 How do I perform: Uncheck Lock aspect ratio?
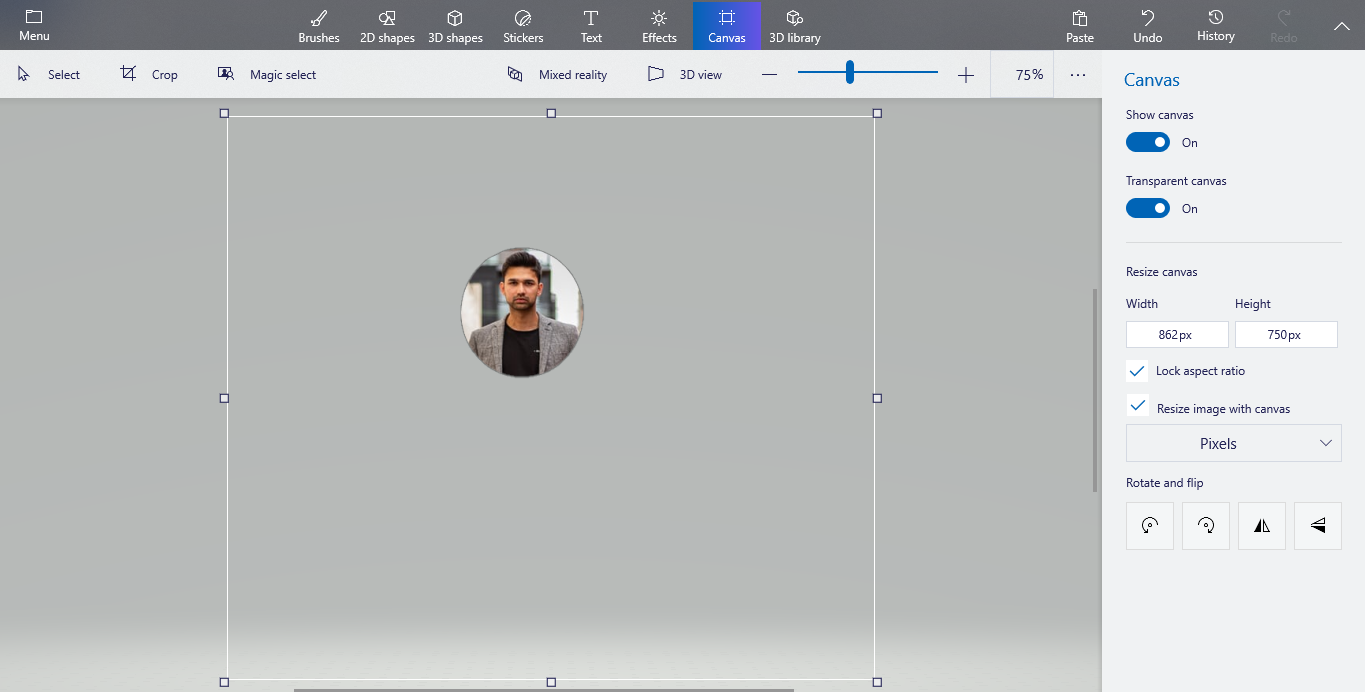tap(1136, 370)
